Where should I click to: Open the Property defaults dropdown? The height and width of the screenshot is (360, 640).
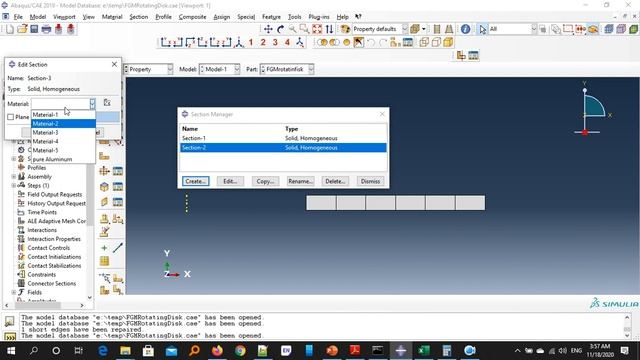pyautogui.click(x=405, y=29)
